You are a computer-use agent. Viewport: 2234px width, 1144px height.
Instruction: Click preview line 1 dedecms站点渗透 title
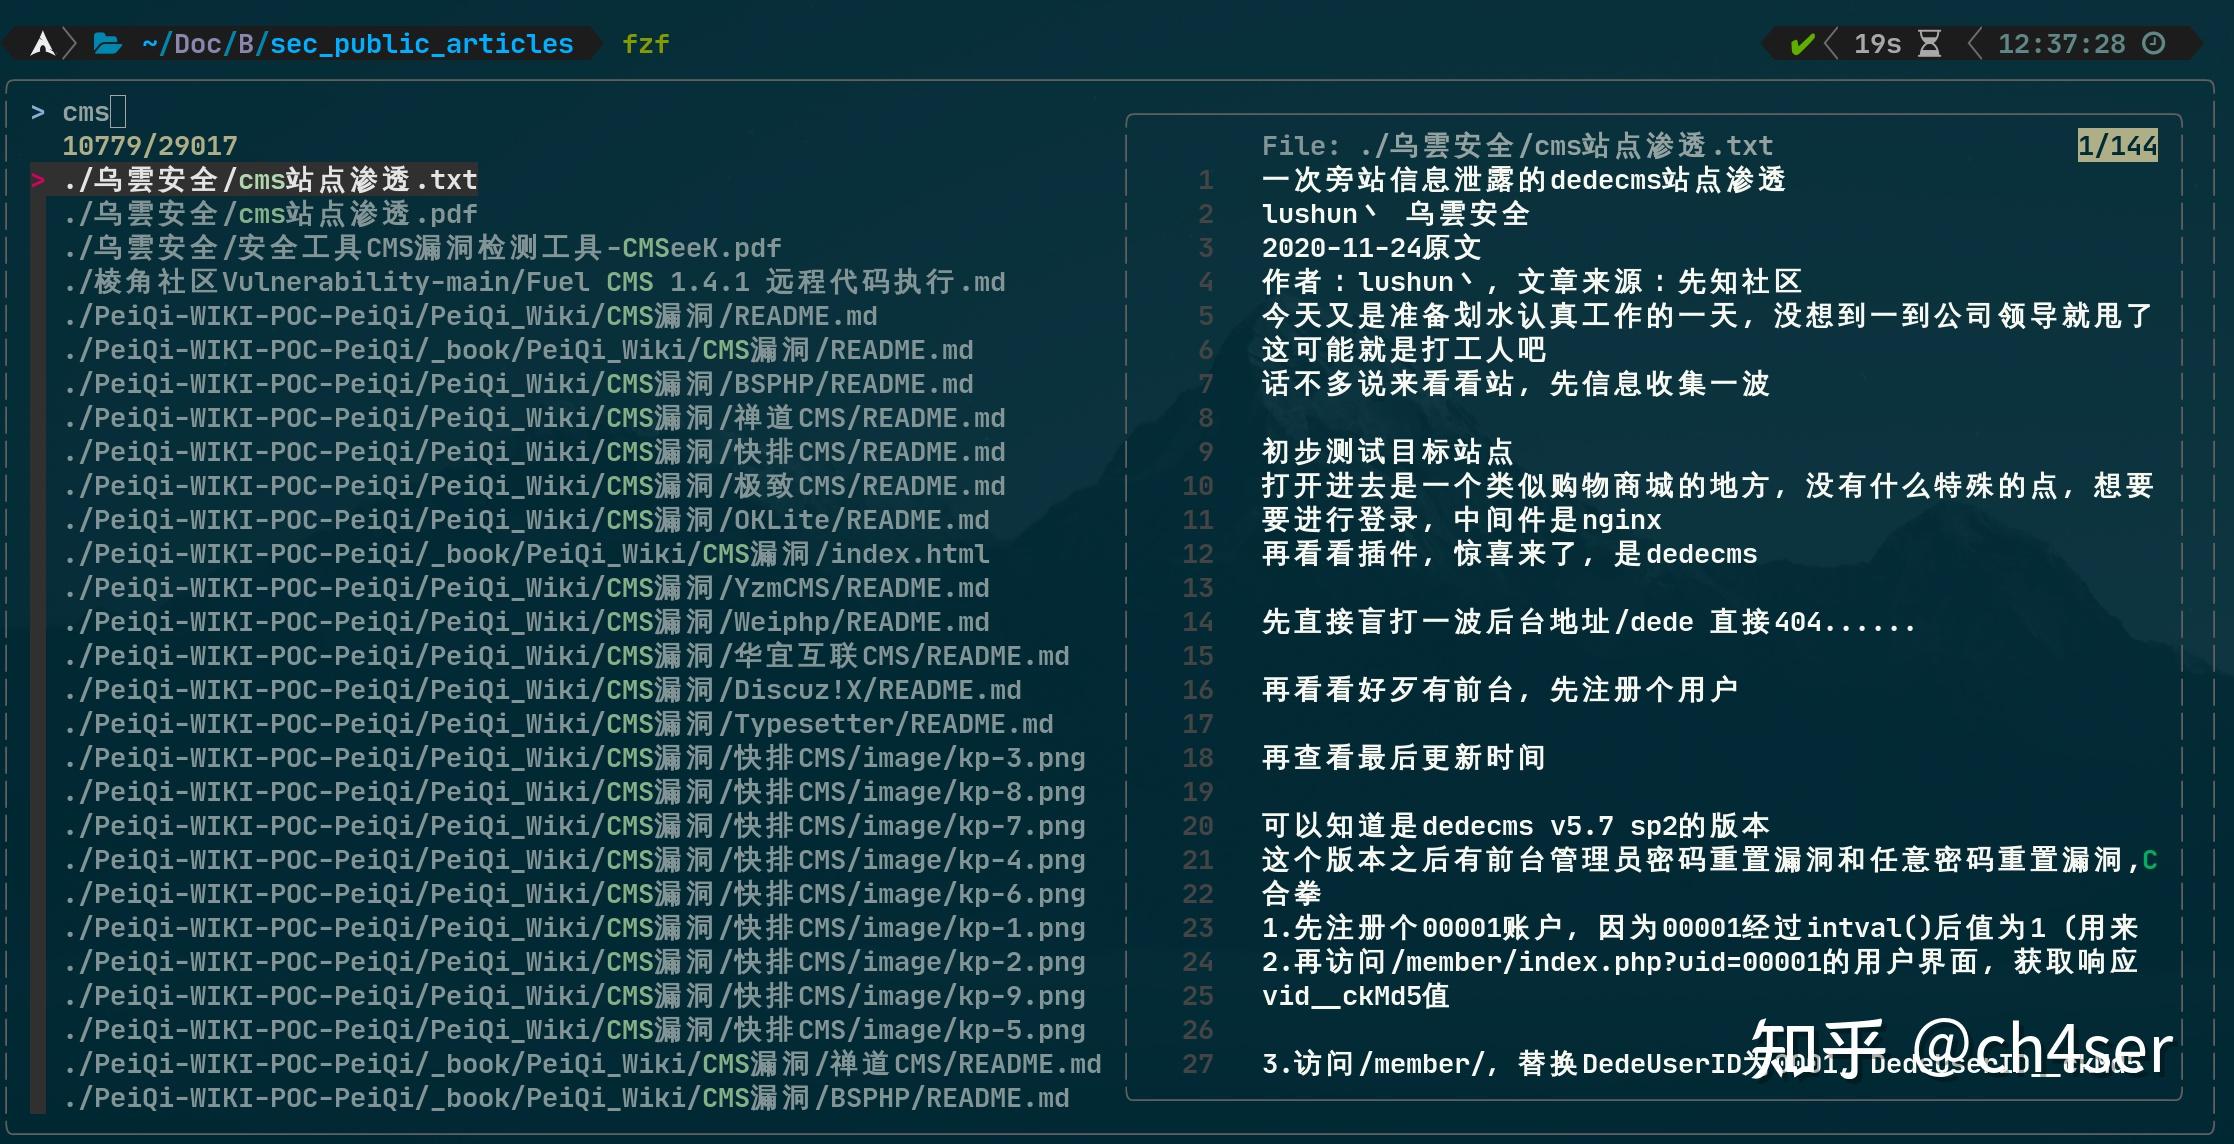point(1524,180)
